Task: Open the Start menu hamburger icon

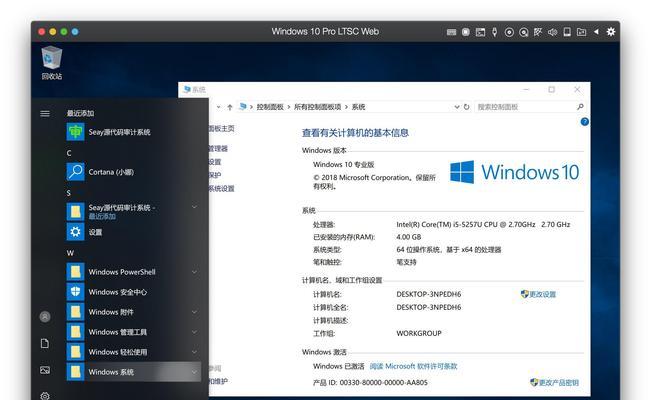Action: [x=45, y=113]
